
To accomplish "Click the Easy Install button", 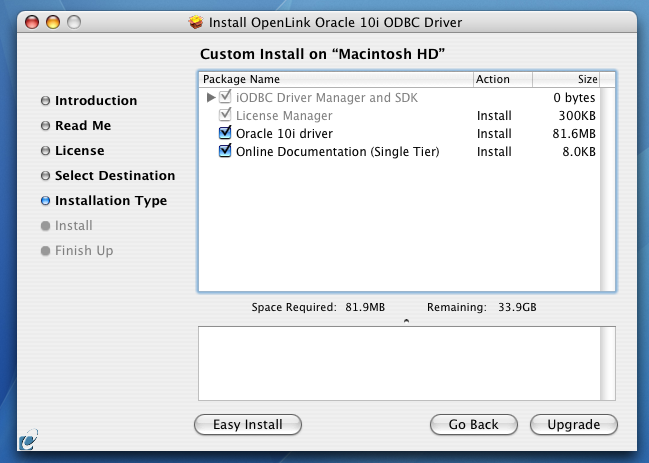I will [248, 425].
